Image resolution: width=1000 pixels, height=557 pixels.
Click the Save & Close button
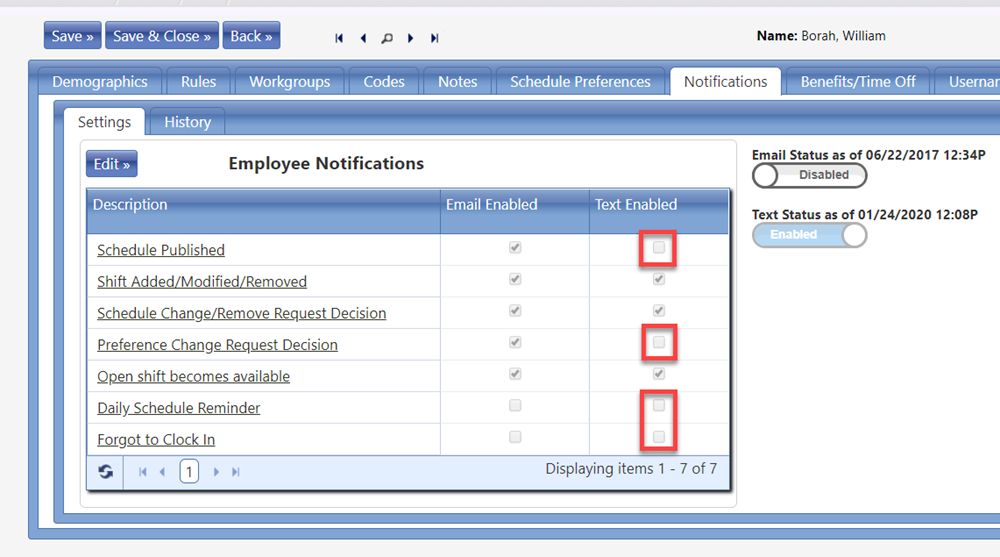coord(162,36)
